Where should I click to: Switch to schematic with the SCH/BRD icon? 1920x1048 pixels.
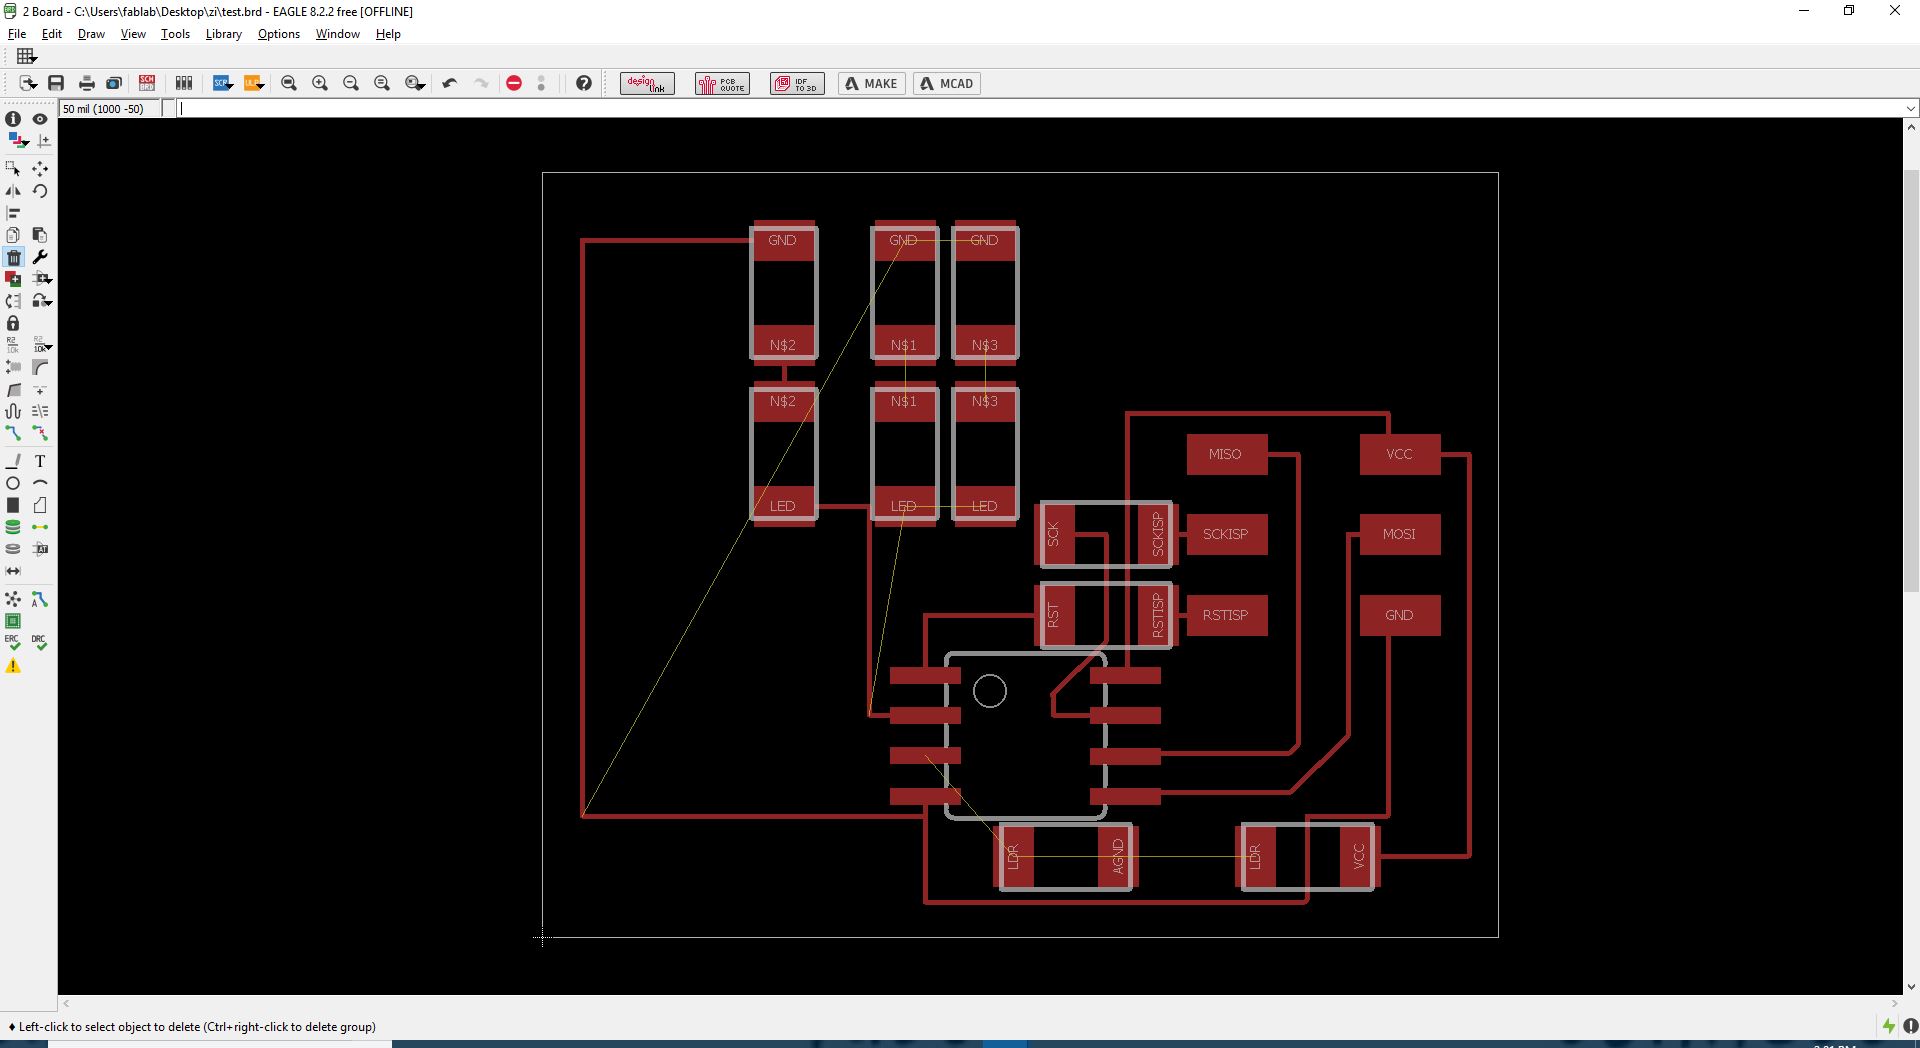[x=147, y=84]
